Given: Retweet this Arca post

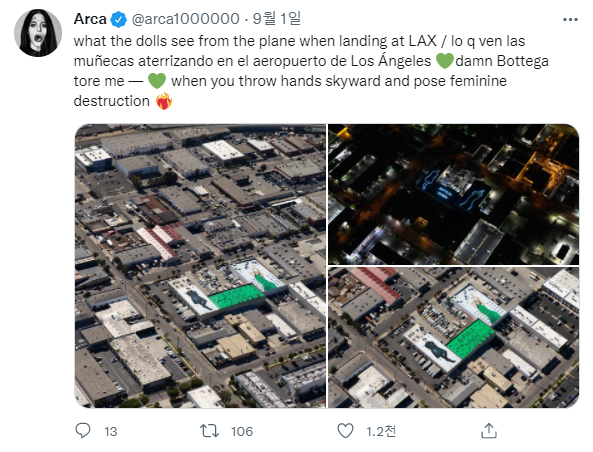Looking at the screenshot, I should [x=209, y=431].
